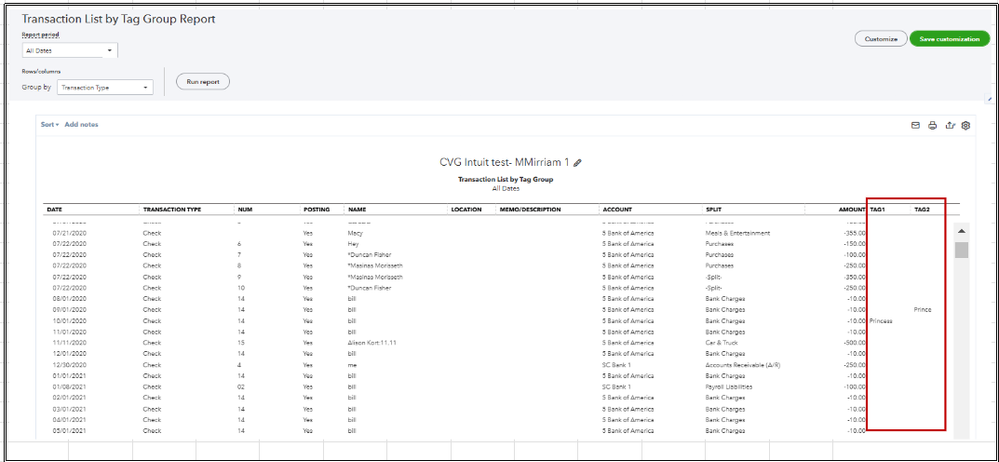This screenshot has height=462, width=999.
Task: Open the Report period All Dates dropdown
Action: click(x=69, y=50)
